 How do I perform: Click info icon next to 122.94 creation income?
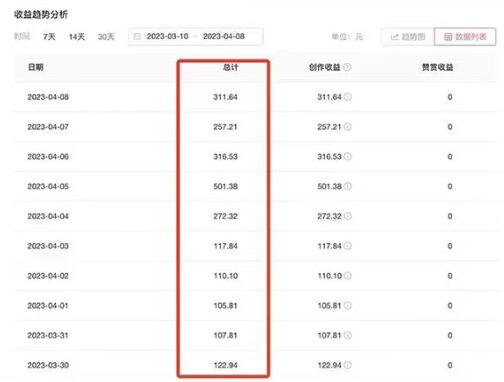point(348,365)
